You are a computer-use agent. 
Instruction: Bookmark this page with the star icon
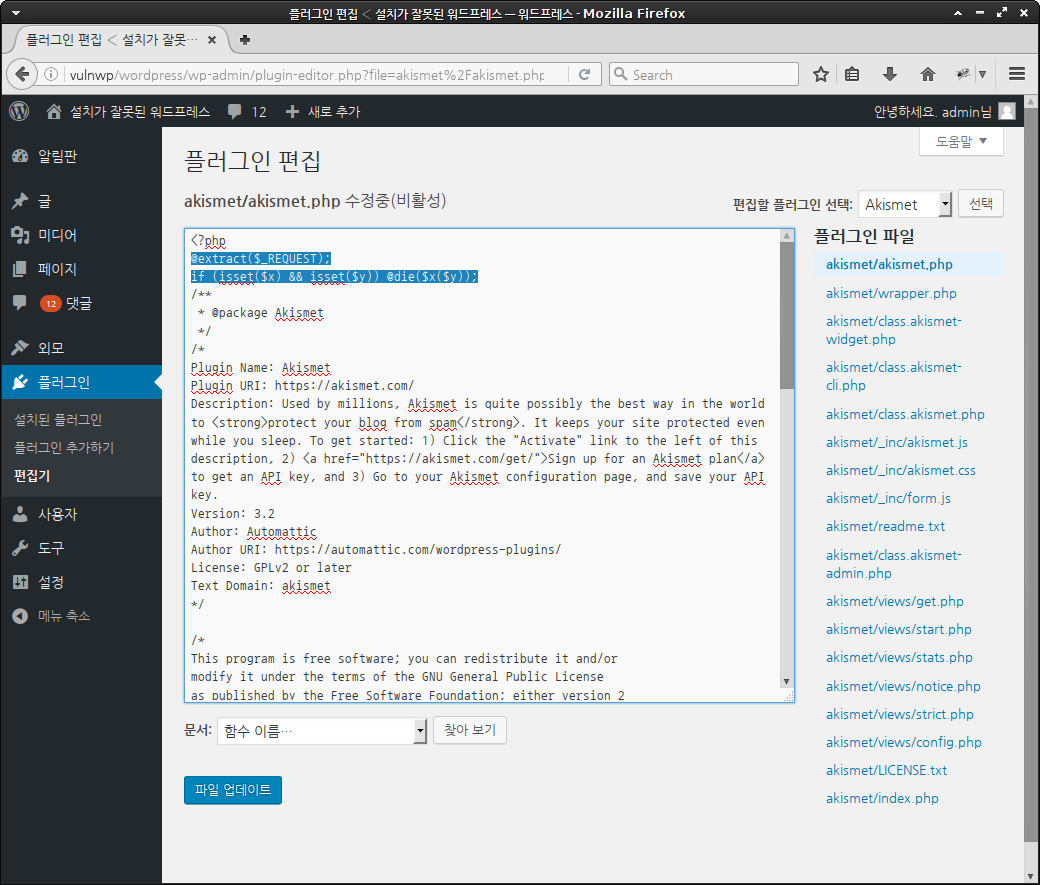pyautogui.click(x=820, y=74)
